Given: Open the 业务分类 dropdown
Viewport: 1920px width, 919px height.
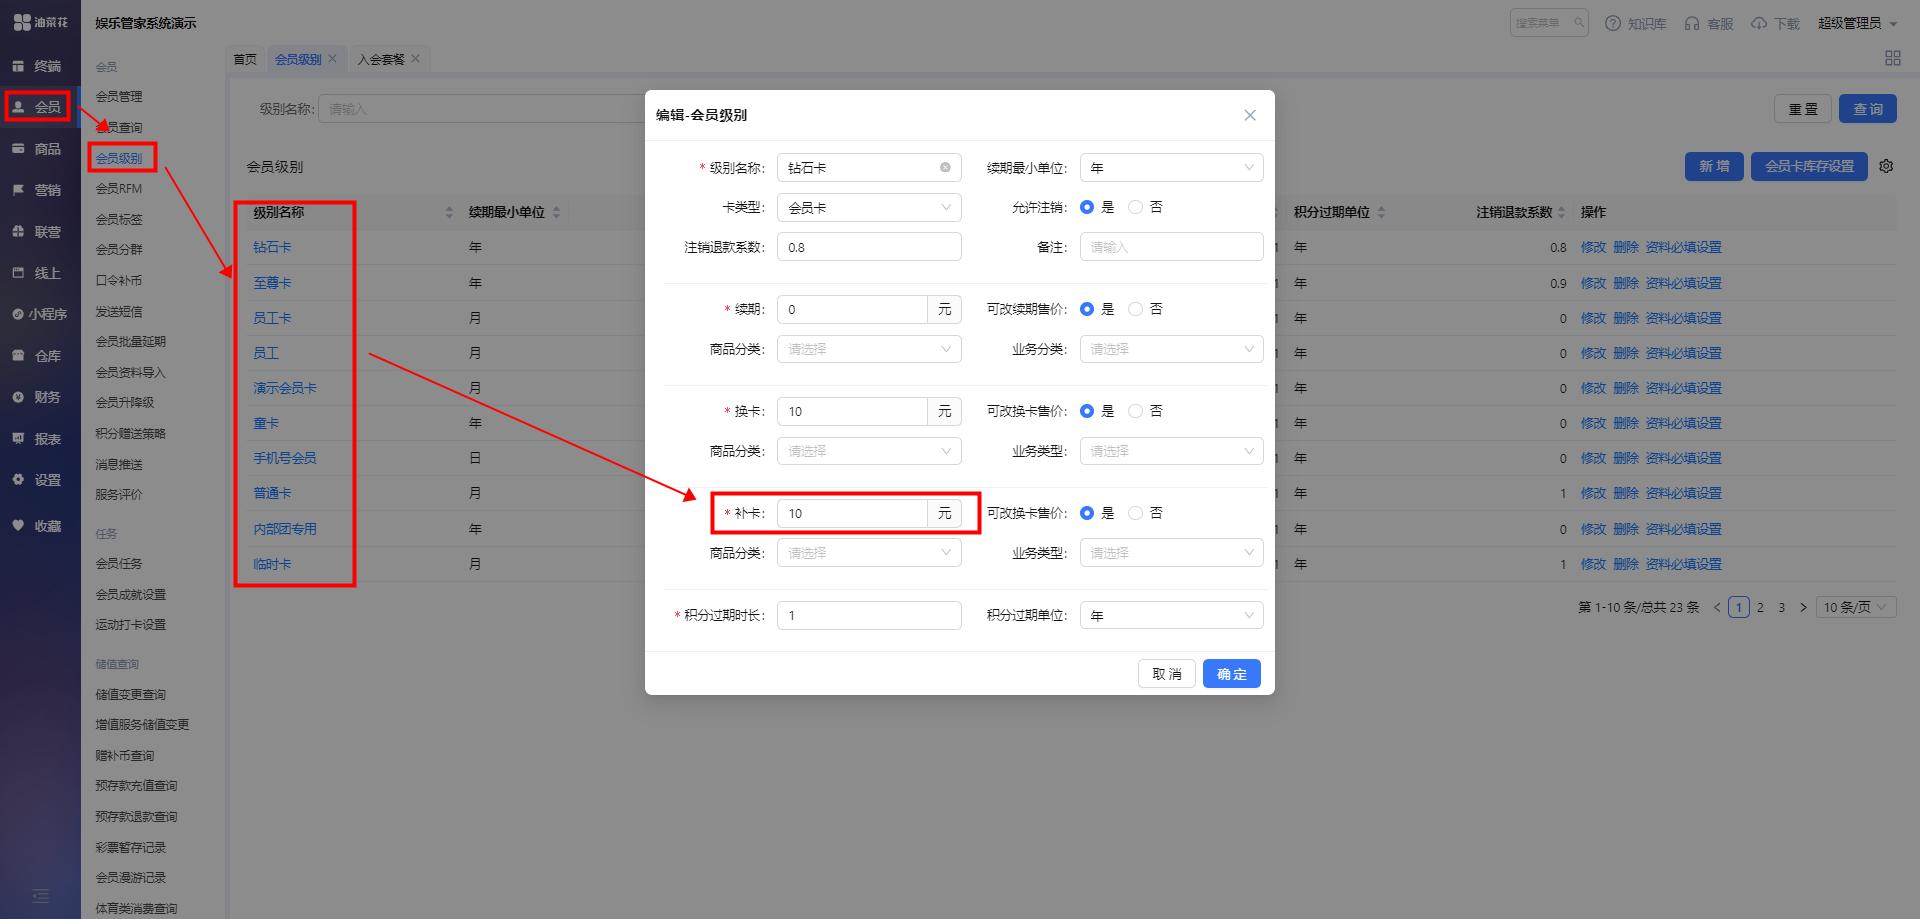Looking at the screenshot, I should tap(1171, 349).
